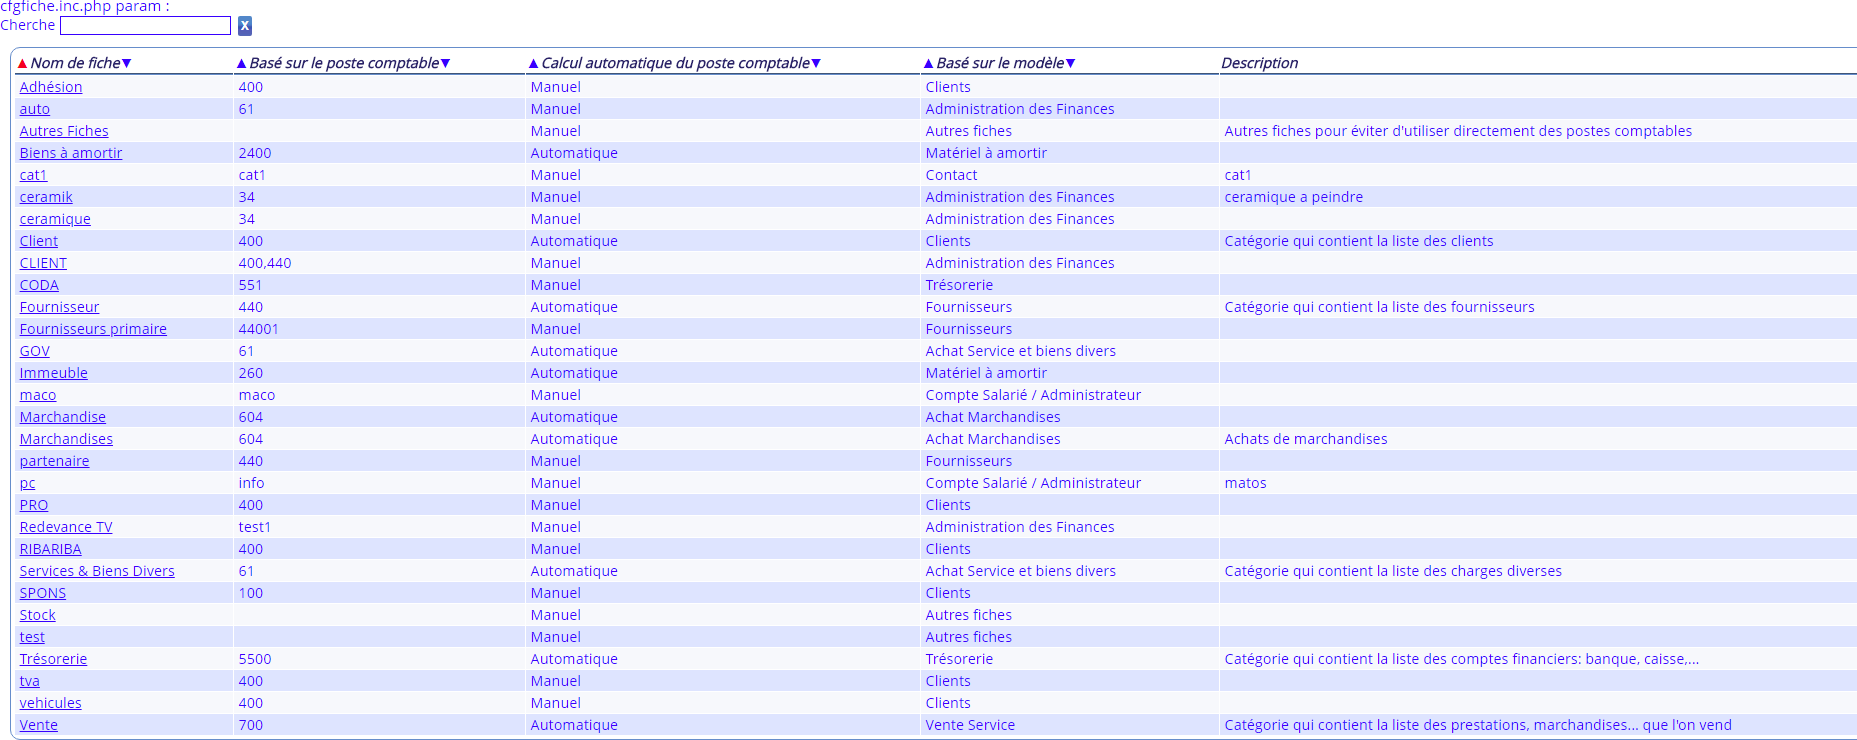Open the Services & Biens Divers link

(97, 571)
